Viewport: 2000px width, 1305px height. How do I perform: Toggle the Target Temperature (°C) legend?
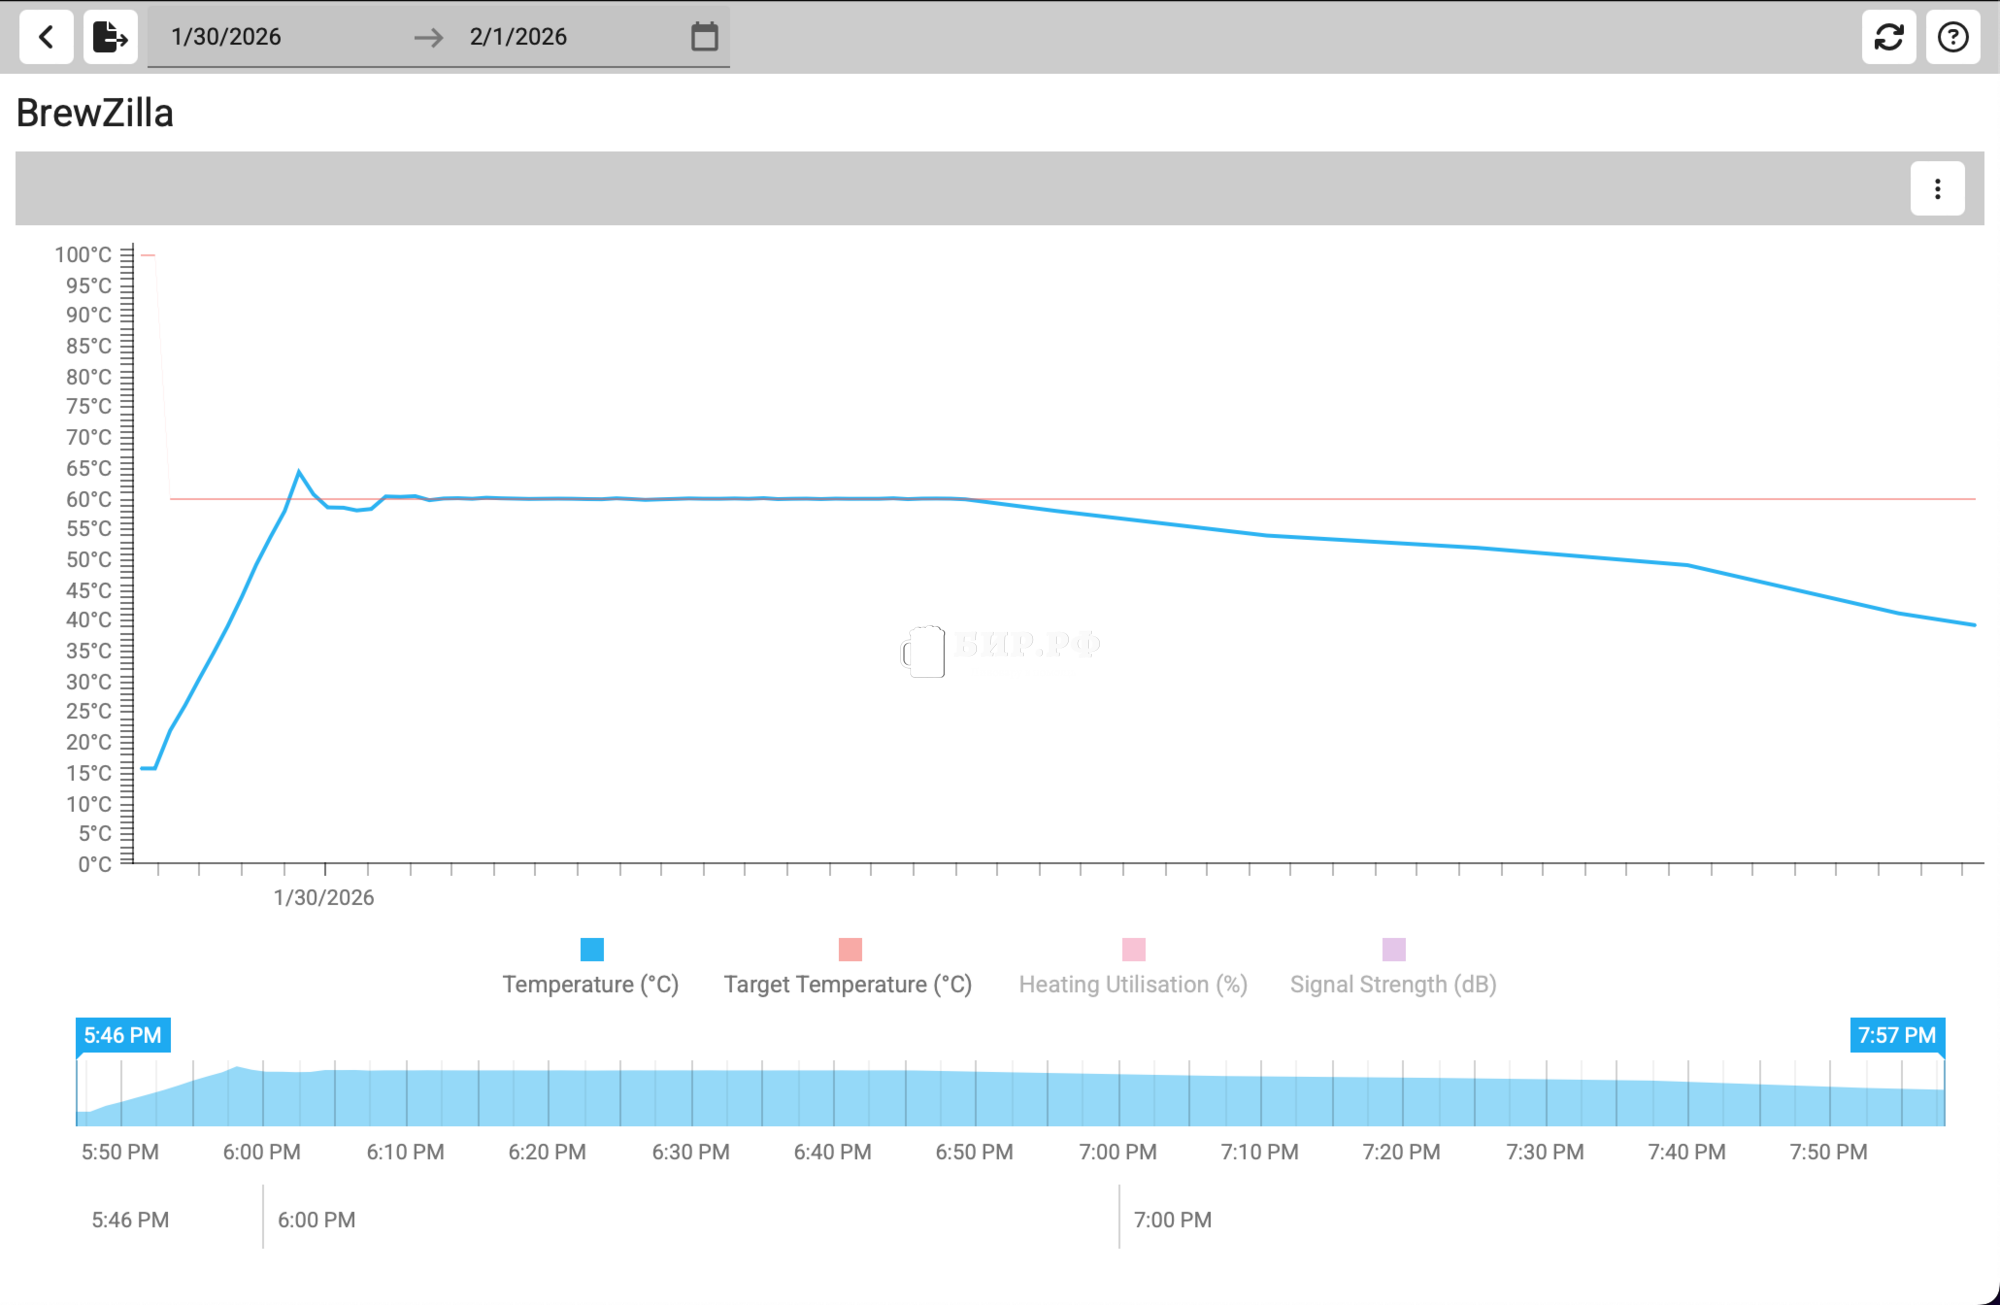pos(847,984)
